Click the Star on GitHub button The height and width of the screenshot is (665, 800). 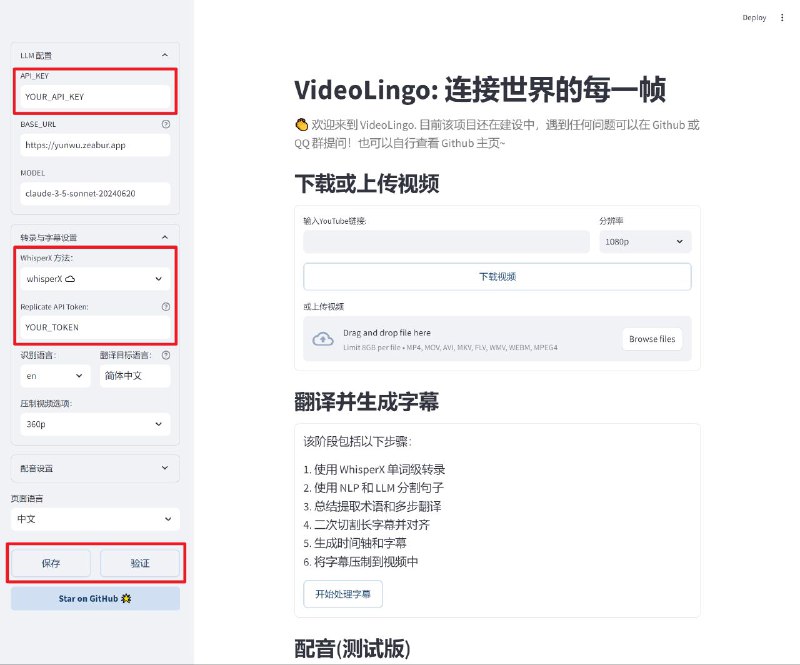tap(95, 599)
